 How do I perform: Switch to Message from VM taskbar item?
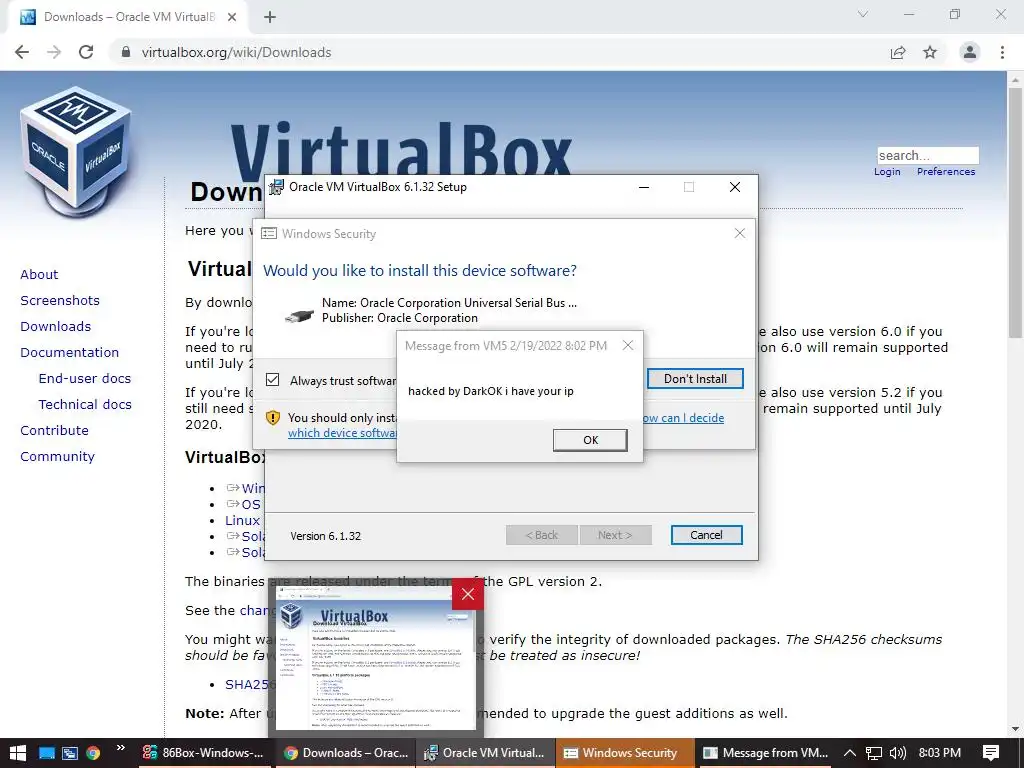[765, 753]
